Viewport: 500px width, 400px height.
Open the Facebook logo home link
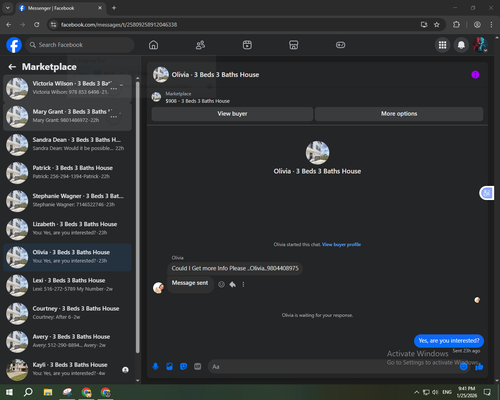click(14, 45)
